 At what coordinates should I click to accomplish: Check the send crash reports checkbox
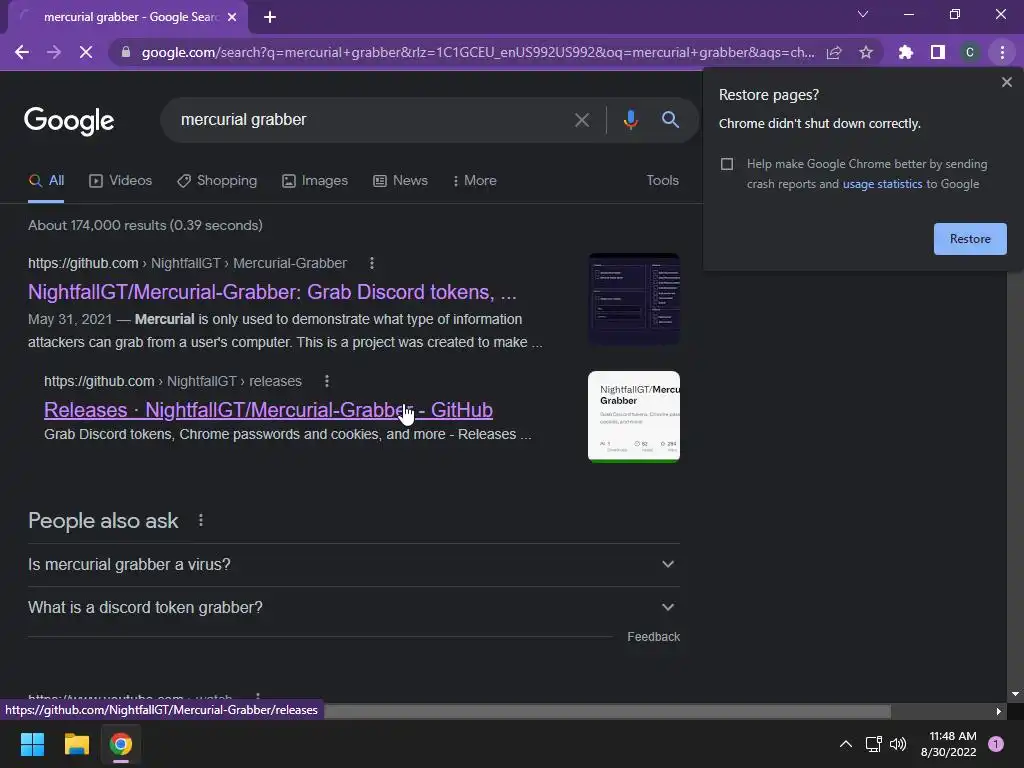click(727, 164)
